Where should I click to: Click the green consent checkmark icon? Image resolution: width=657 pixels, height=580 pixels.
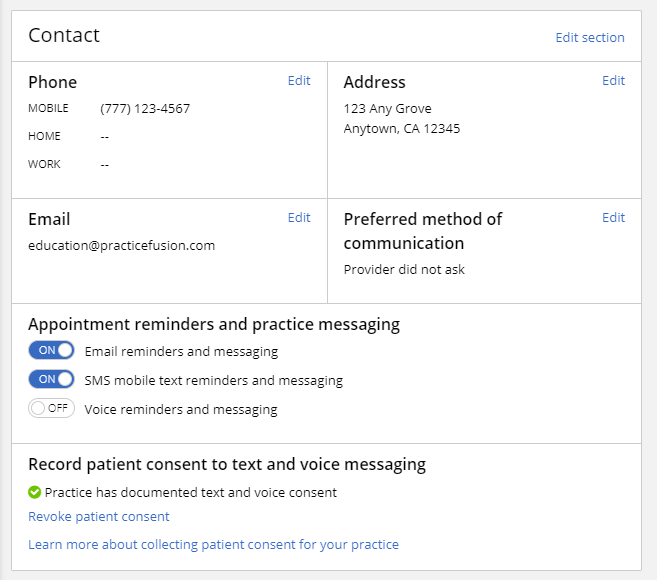(x=34, y=492)
